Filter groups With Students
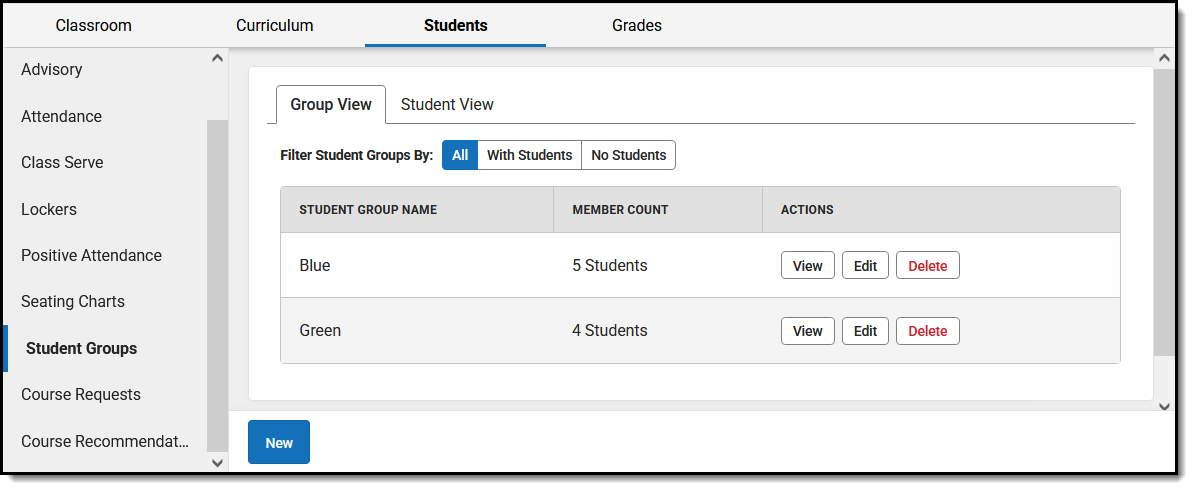1193x490 pixels. coord(529,155)
